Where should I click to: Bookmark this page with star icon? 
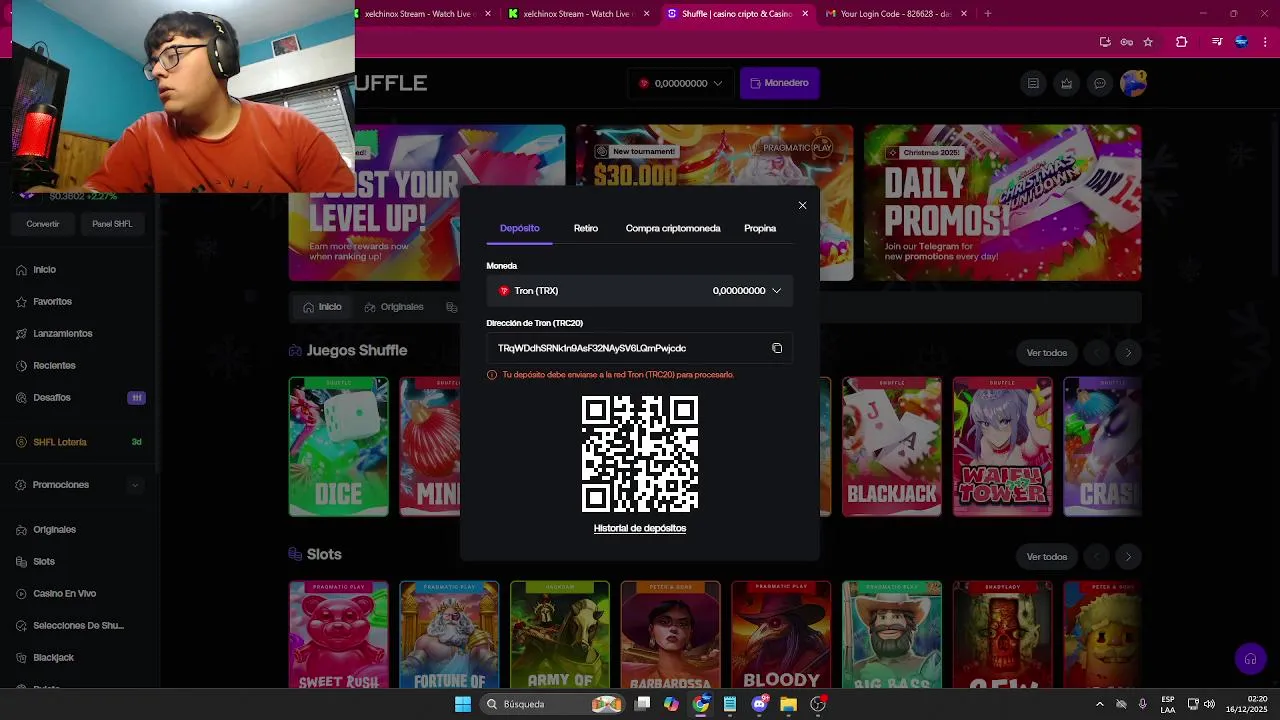tap(1148, 42)
